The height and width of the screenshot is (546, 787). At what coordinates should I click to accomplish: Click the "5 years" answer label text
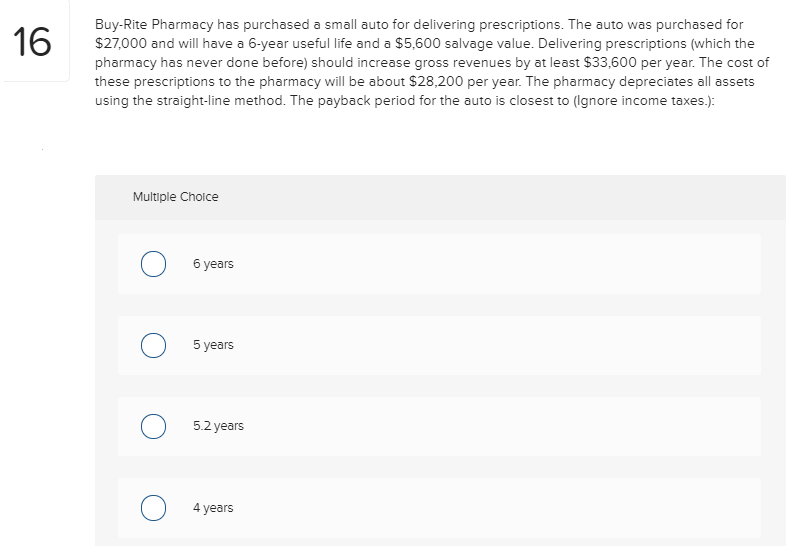pos(213,345)
